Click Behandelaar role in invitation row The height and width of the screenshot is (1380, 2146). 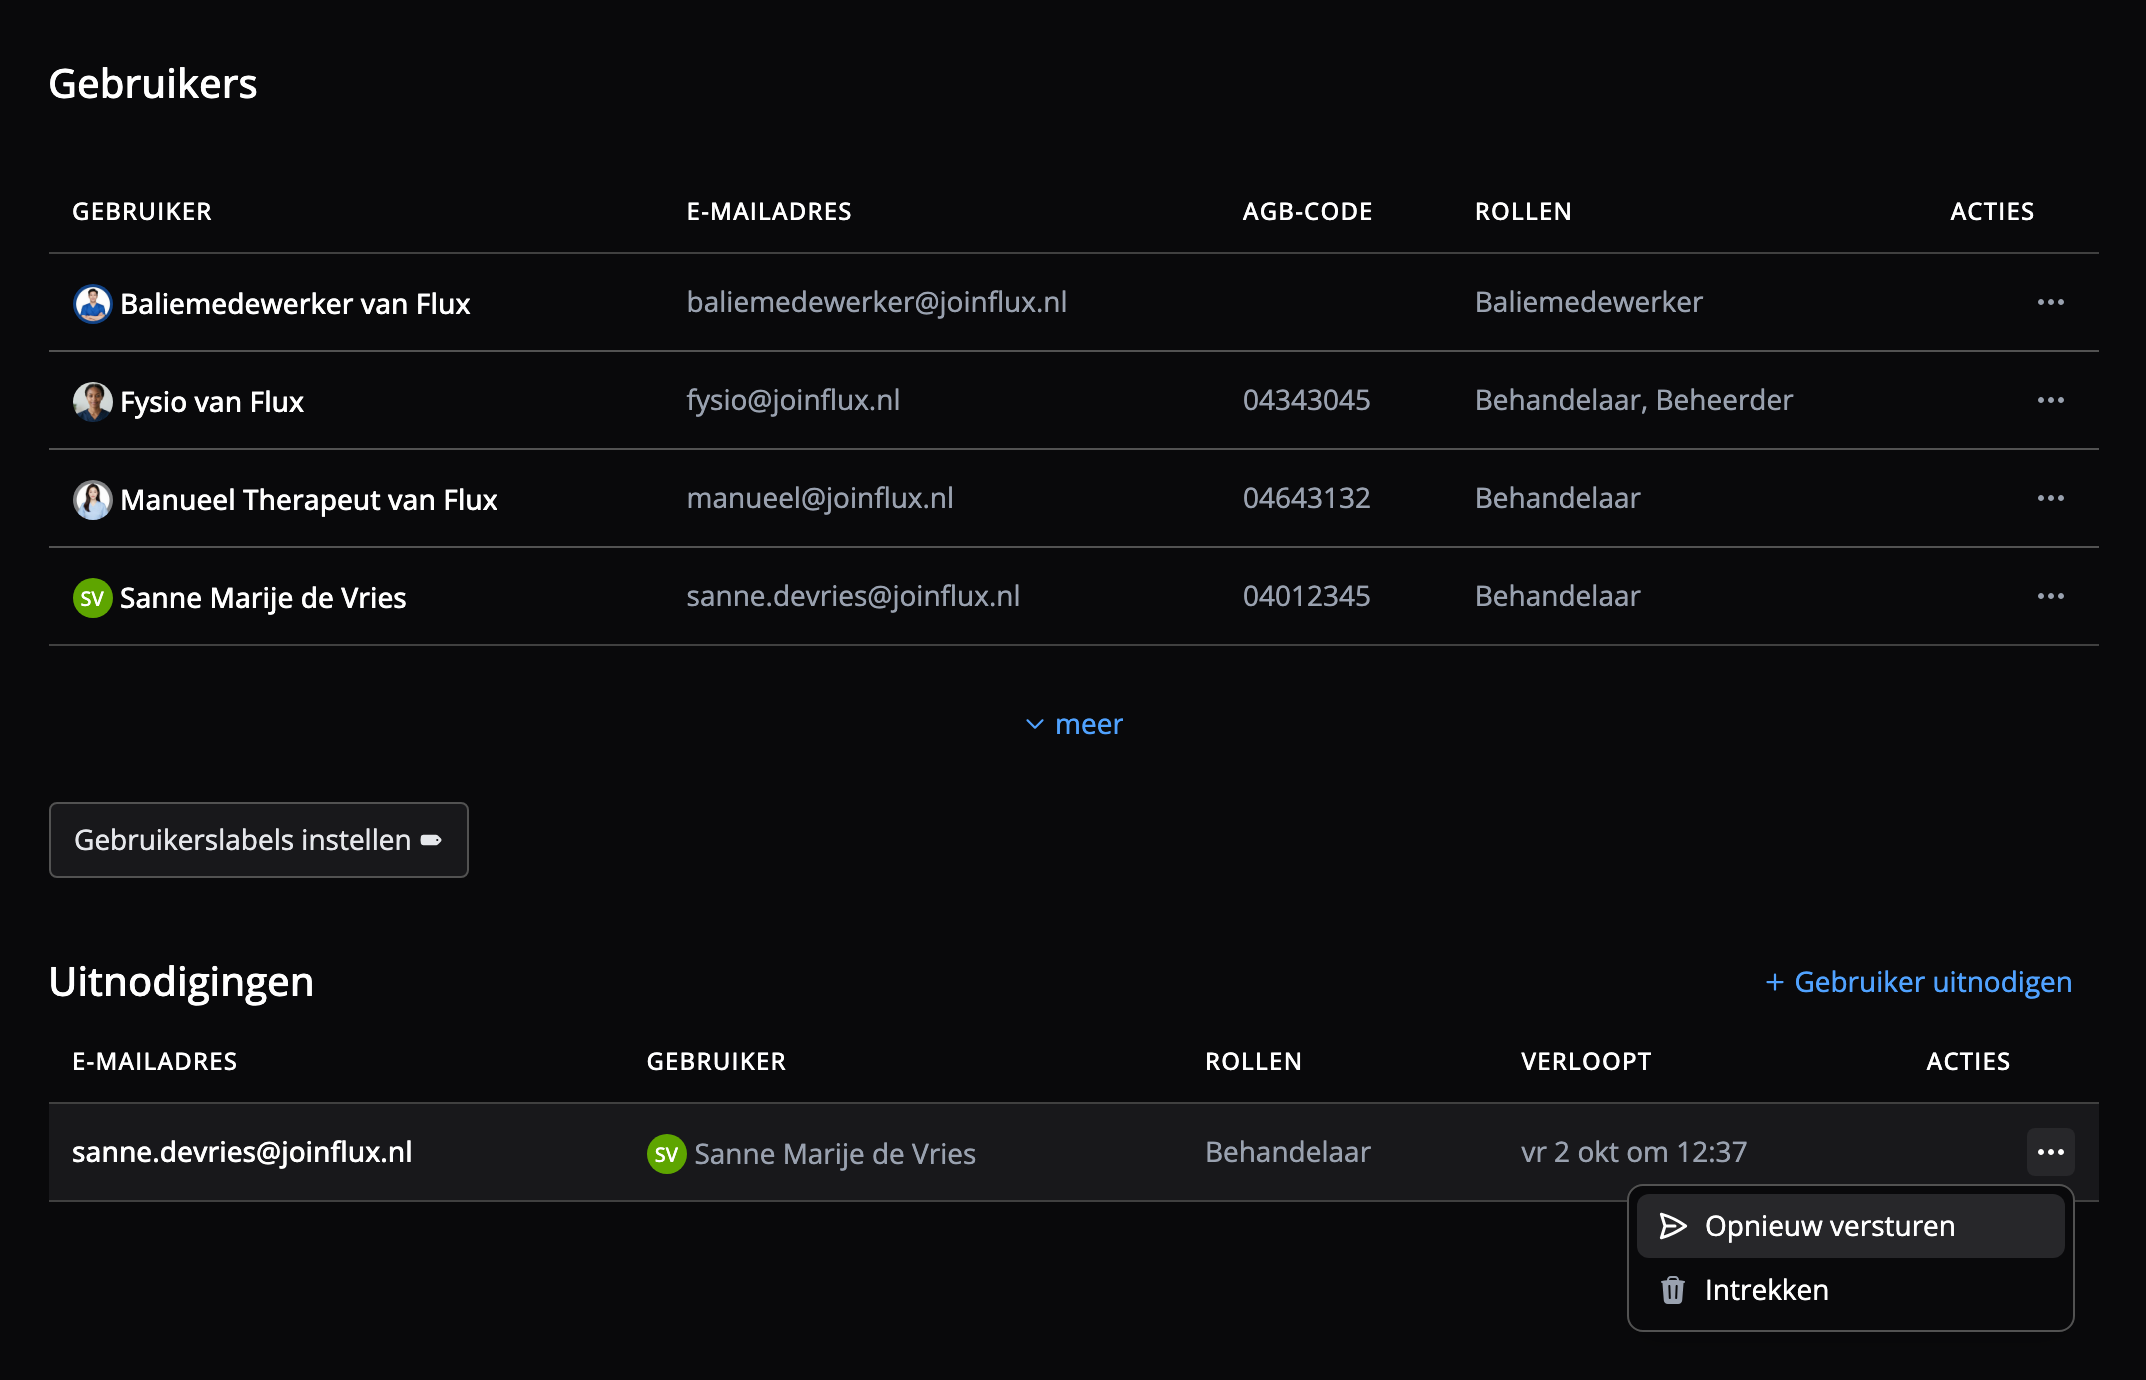(1288, 1152)
